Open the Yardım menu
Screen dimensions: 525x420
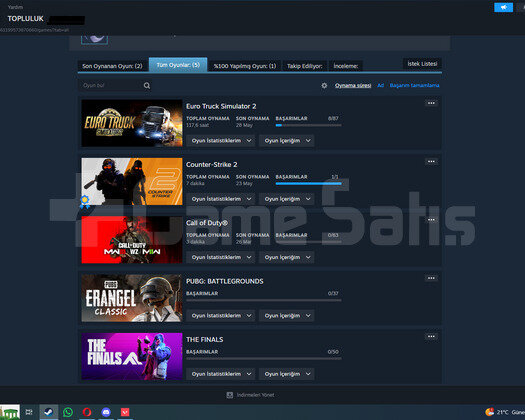pyautogui.click(x=15, y=7)
